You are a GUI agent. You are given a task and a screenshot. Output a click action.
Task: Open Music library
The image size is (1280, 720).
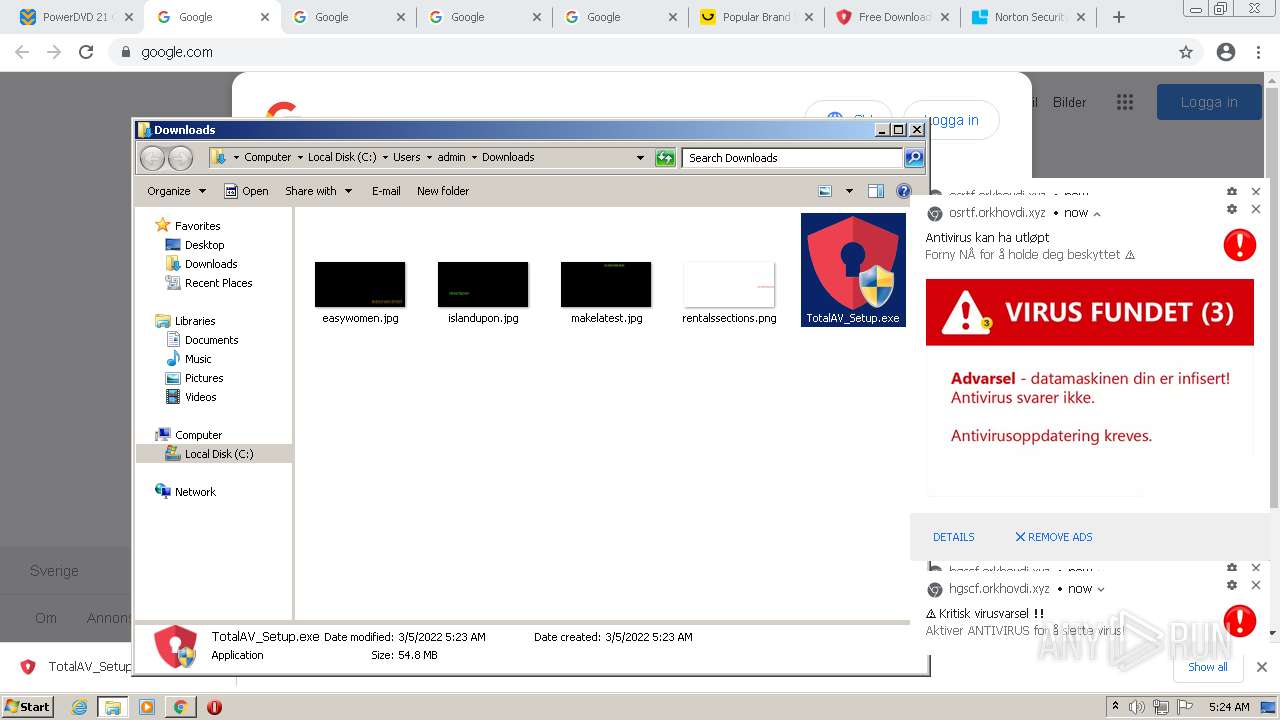point(198,359)
